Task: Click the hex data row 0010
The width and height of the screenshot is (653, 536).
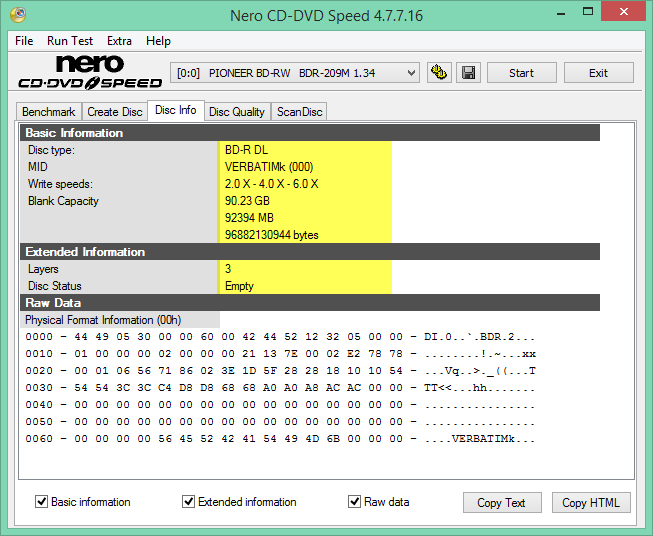Action: tap(280, 354)
